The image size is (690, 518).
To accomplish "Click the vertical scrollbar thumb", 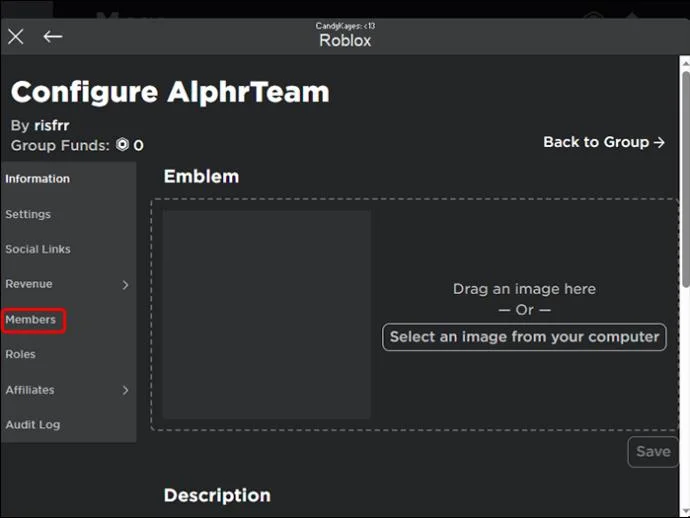I will (x=686, y=178).
